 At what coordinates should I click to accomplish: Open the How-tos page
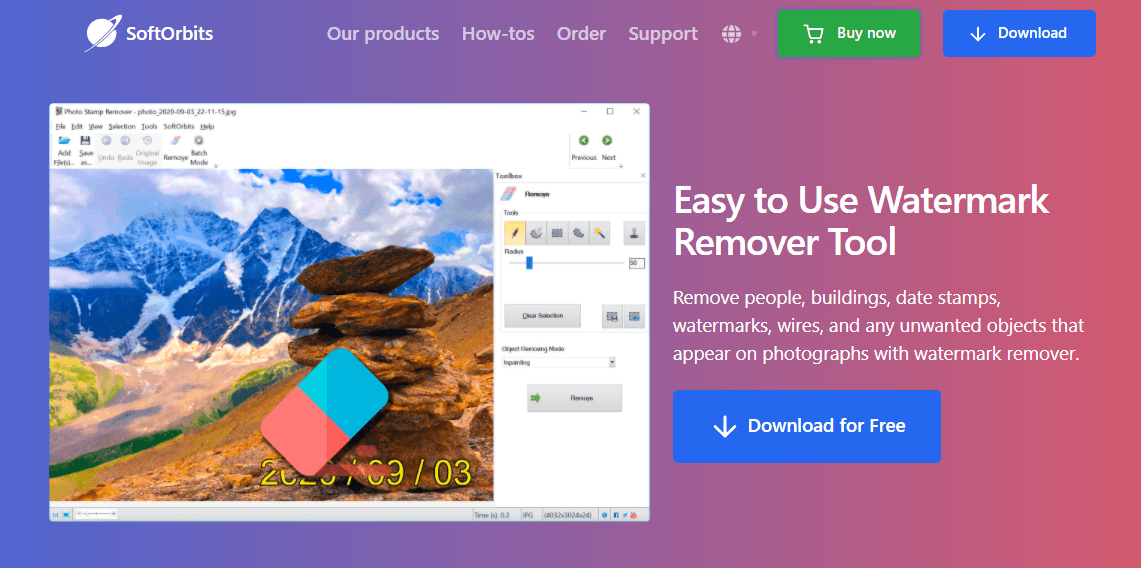click(x=498, y=33)
